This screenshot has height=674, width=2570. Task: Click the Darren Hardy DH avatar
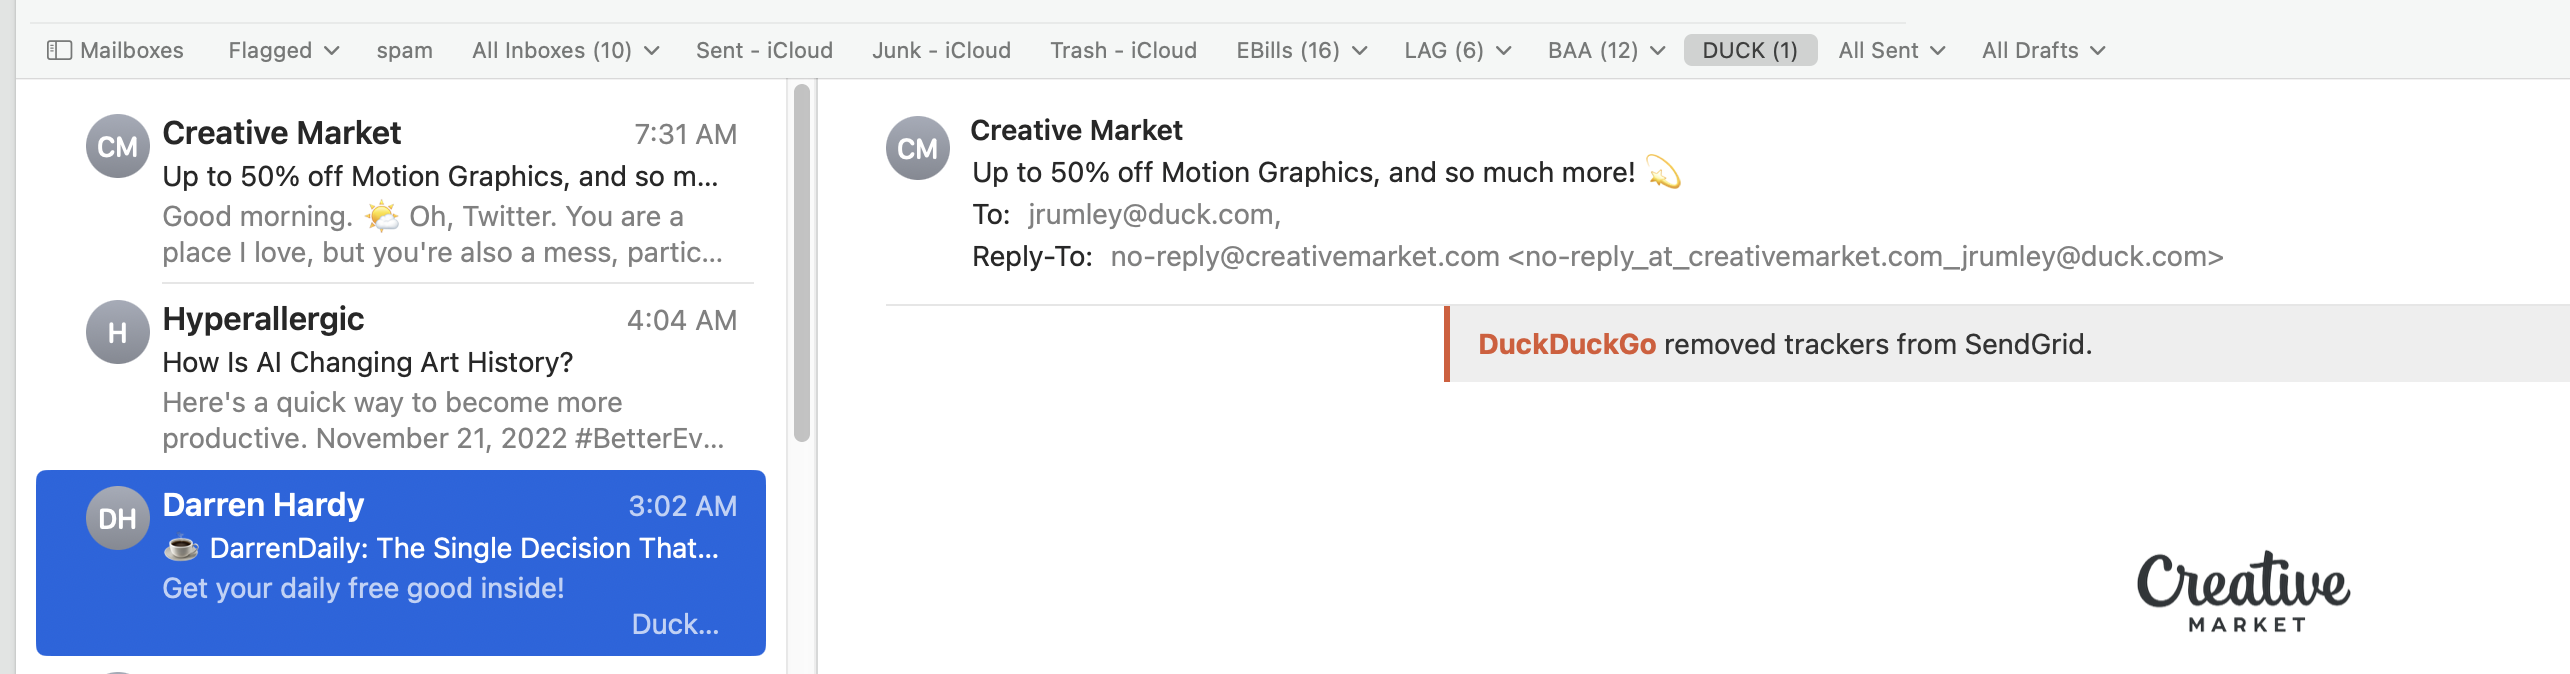tap(118, 518)
